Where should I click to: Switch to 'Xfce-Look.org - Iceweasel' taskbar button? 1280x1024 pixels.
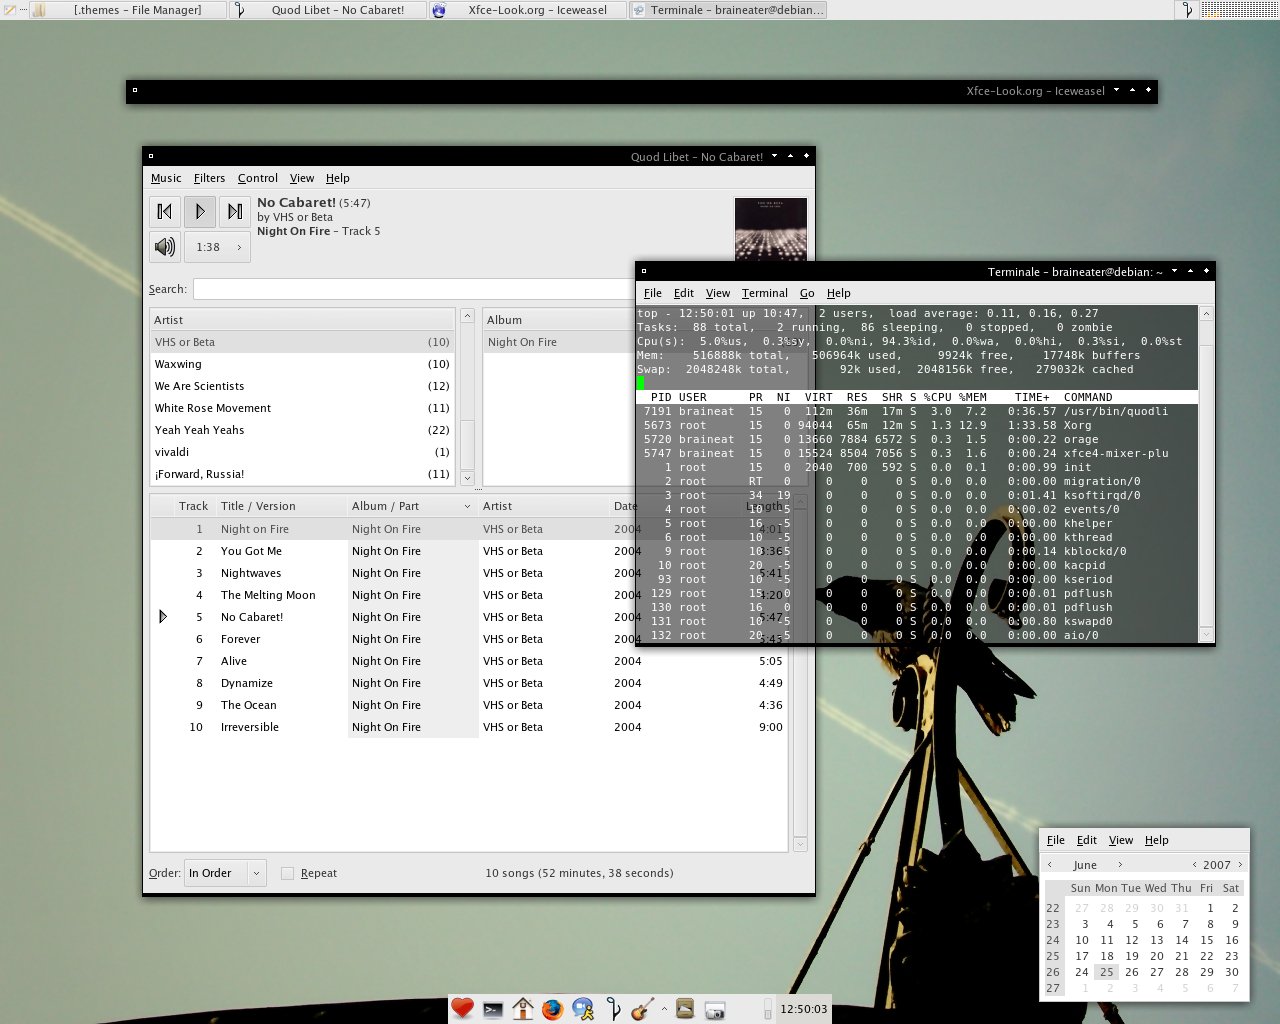pyautogui.click(x=528, y=10)
